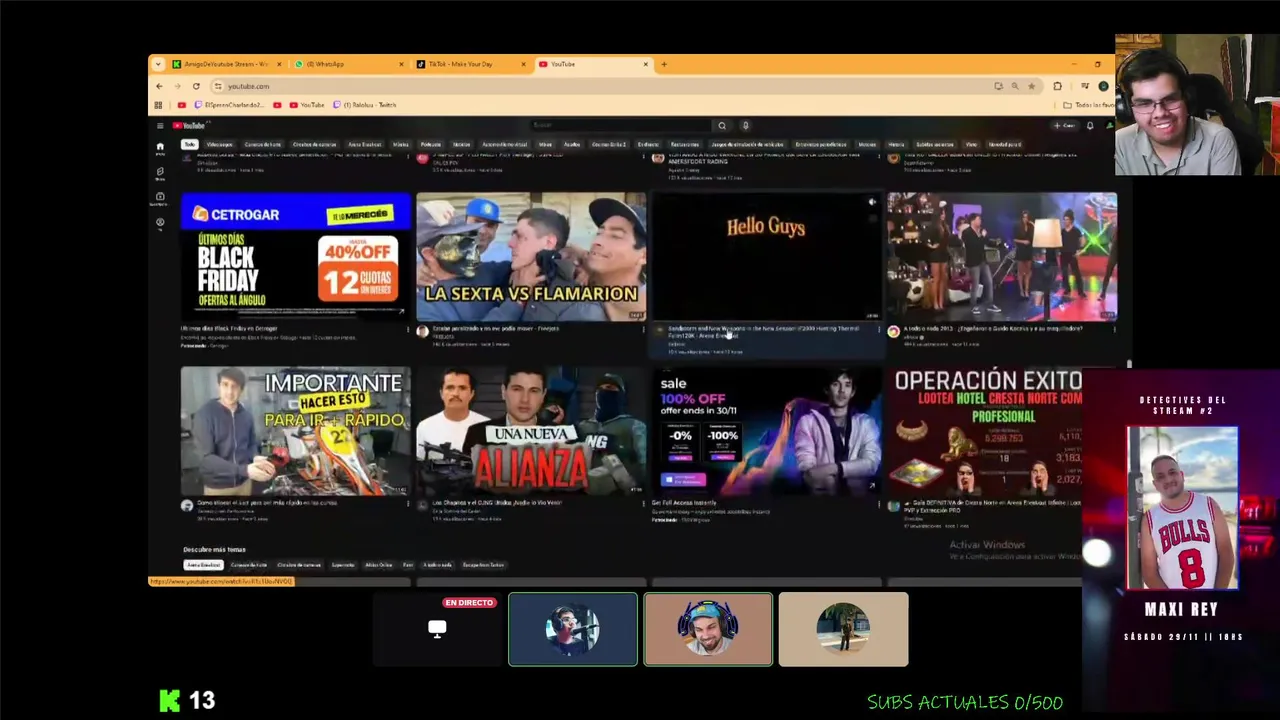The image size is (1280, 720).
Task: Open more options for Una Nueva Alianza video
Action: [644, 503]
